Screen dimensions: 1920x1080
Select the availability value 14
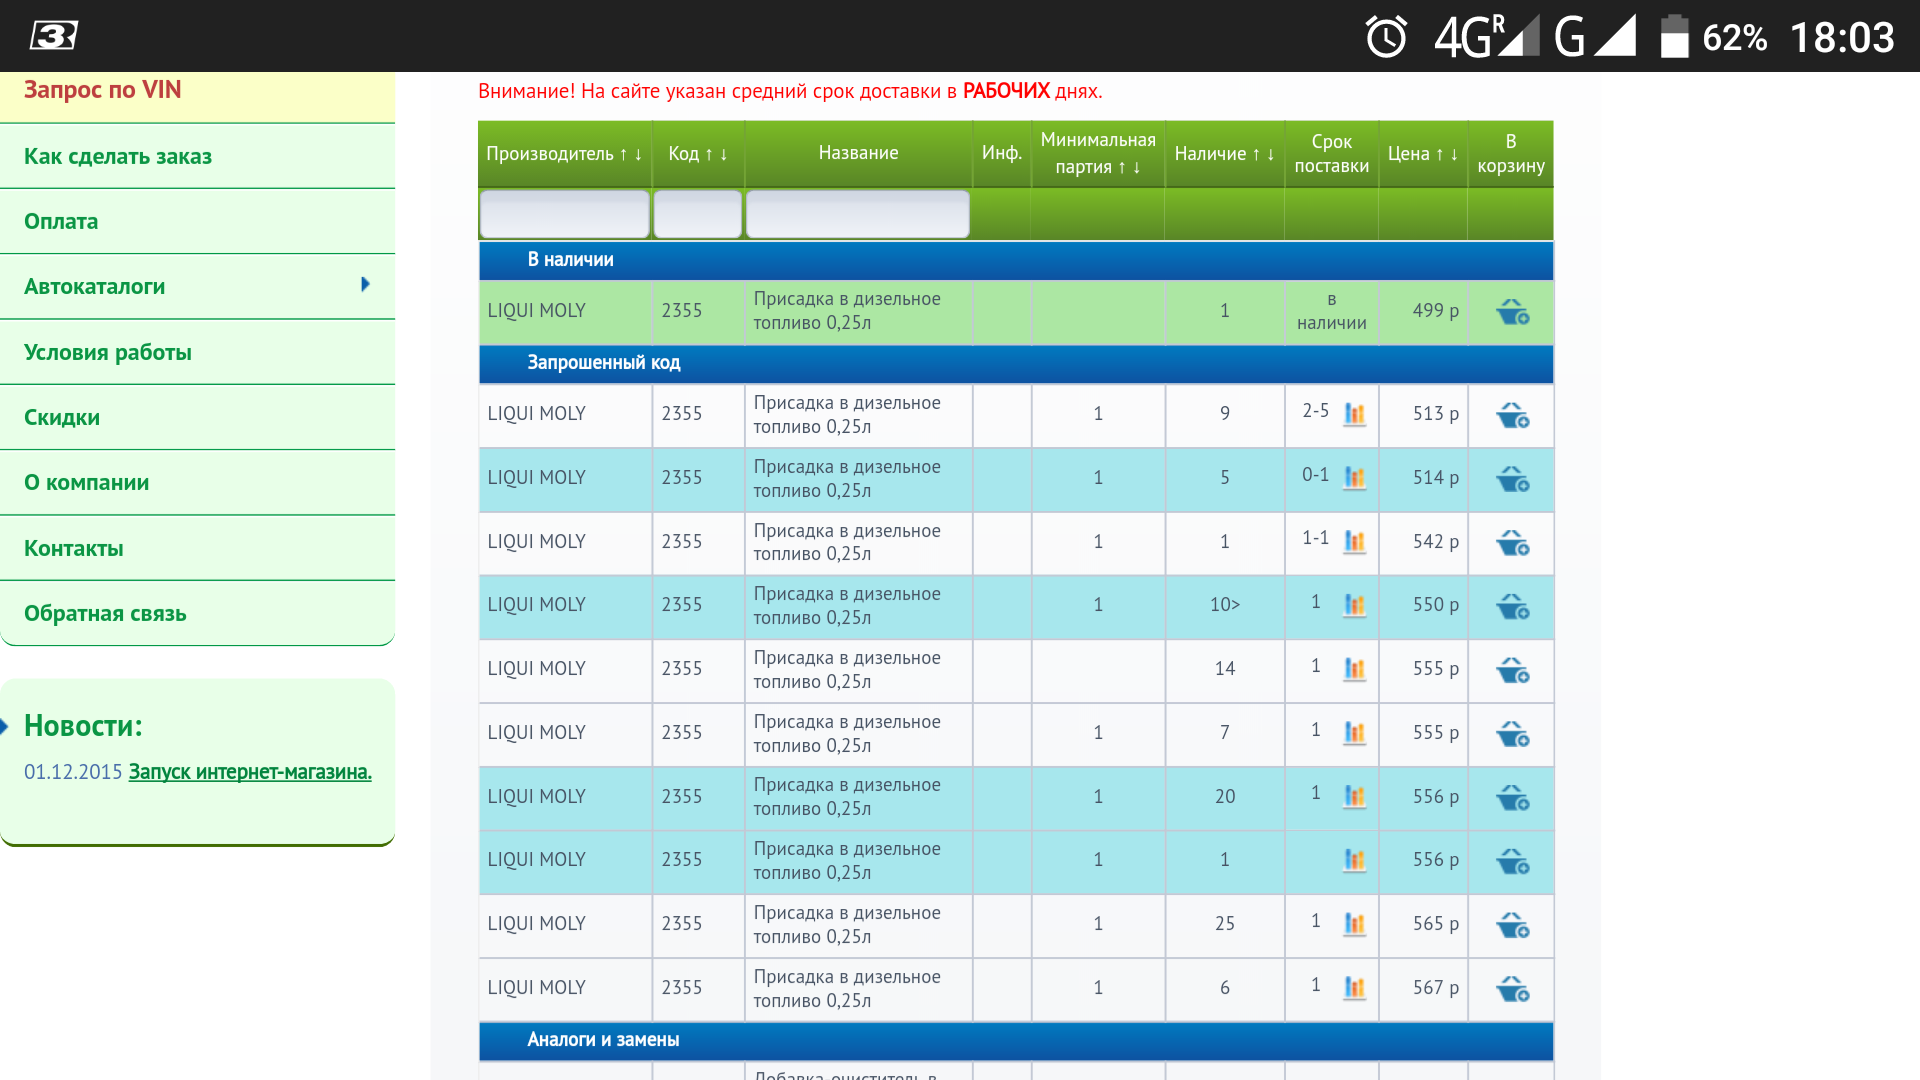pyautogui.click(x=1224, y=669)
